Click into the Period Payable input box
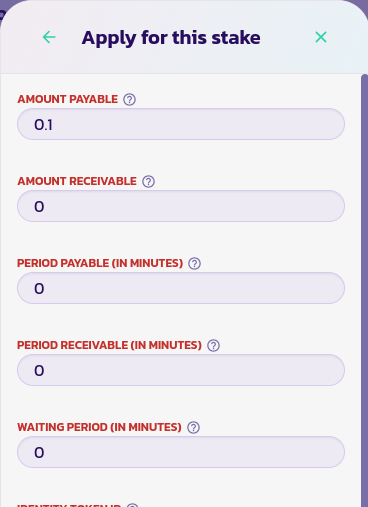This screenshot has width=368, height=507. click(181, 288)
